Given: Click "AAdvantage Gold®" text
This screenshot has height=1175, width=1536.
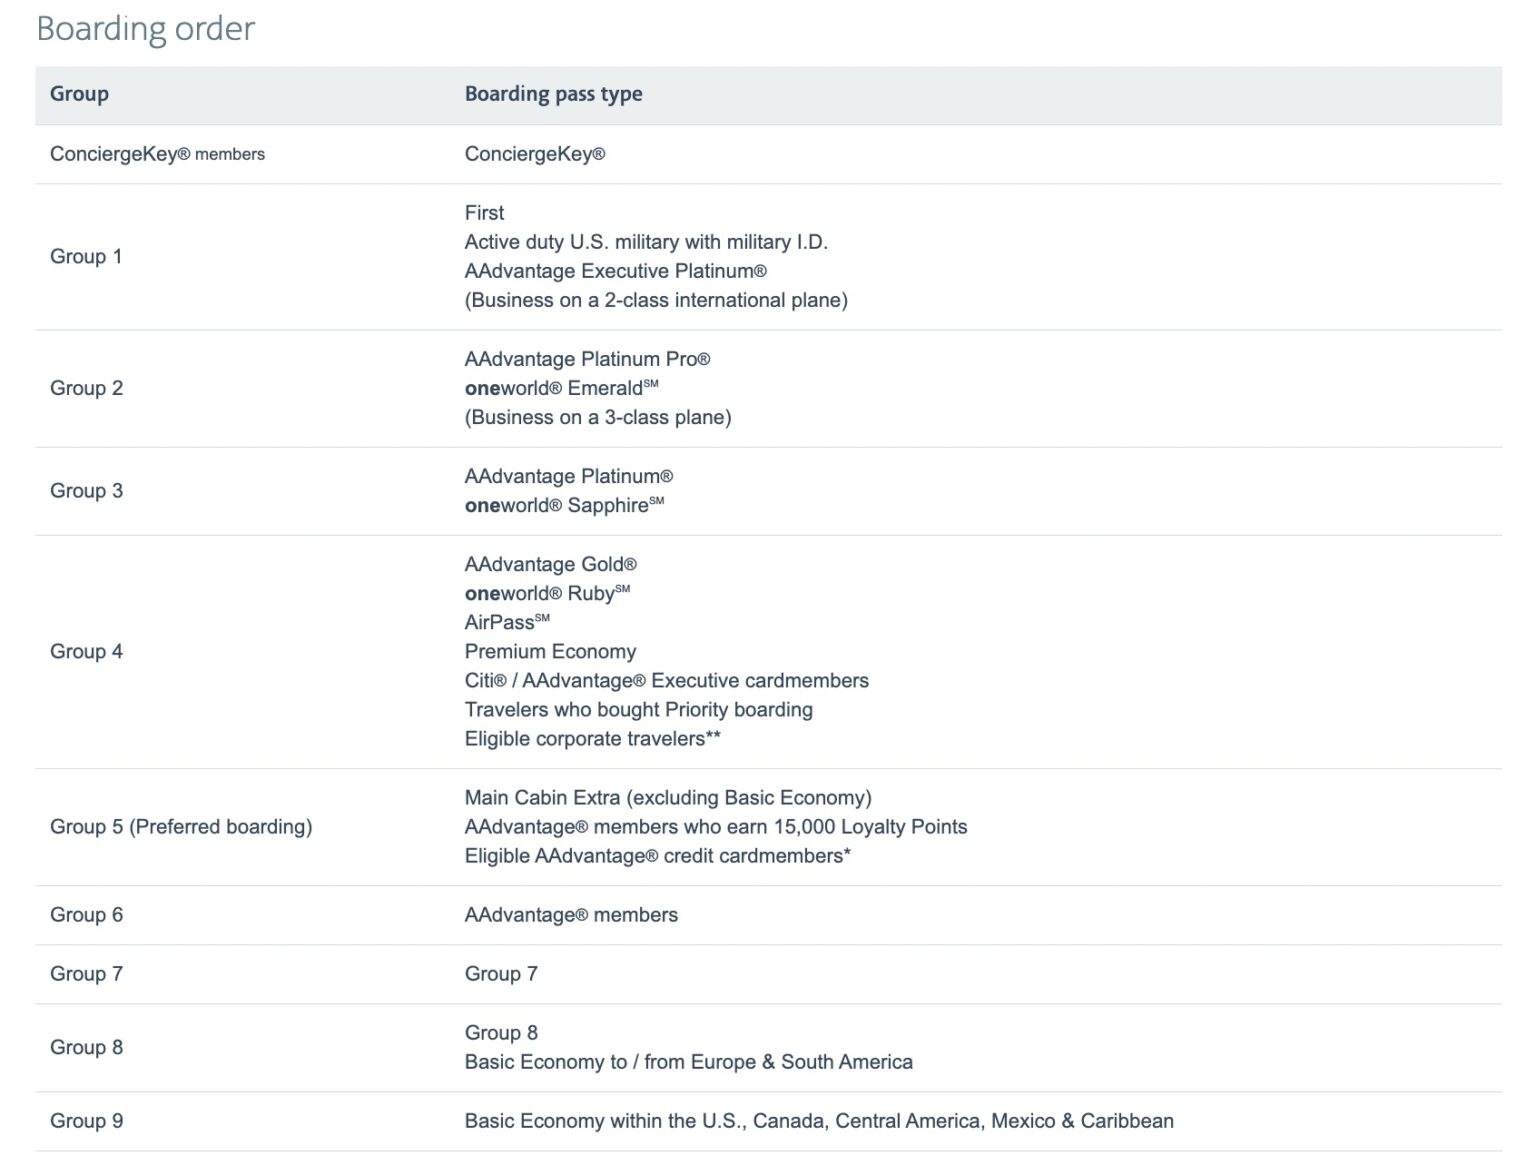Looking at the screenshot, I should [550, 564].
